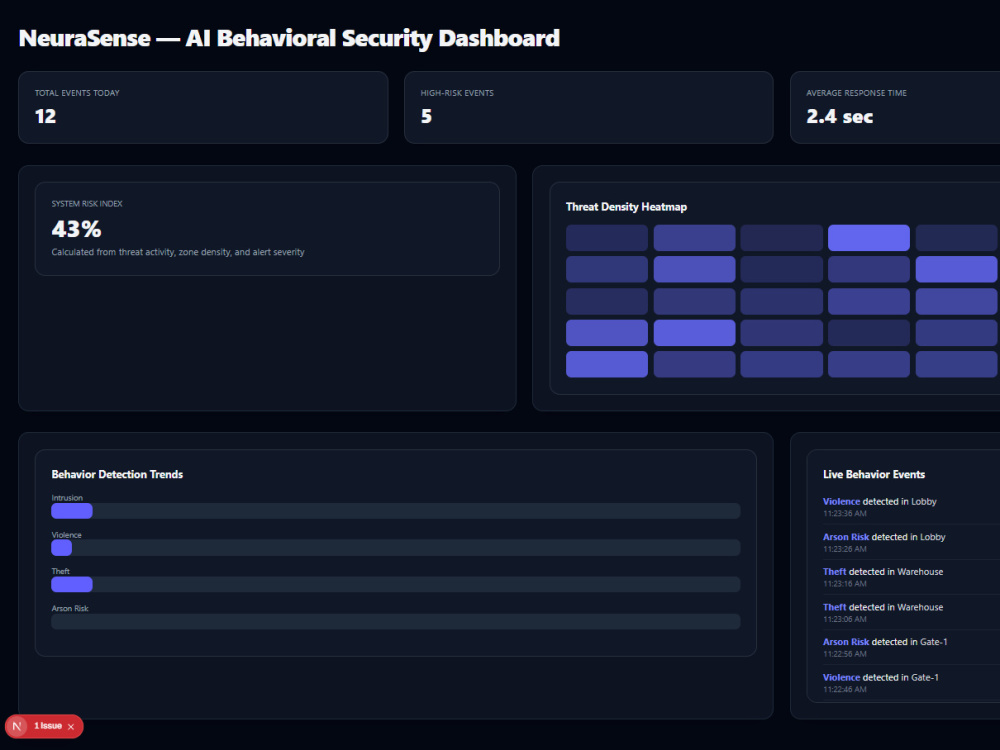
Task: Click the Intrusion trend progress bar
Action: tap(395, 511)
